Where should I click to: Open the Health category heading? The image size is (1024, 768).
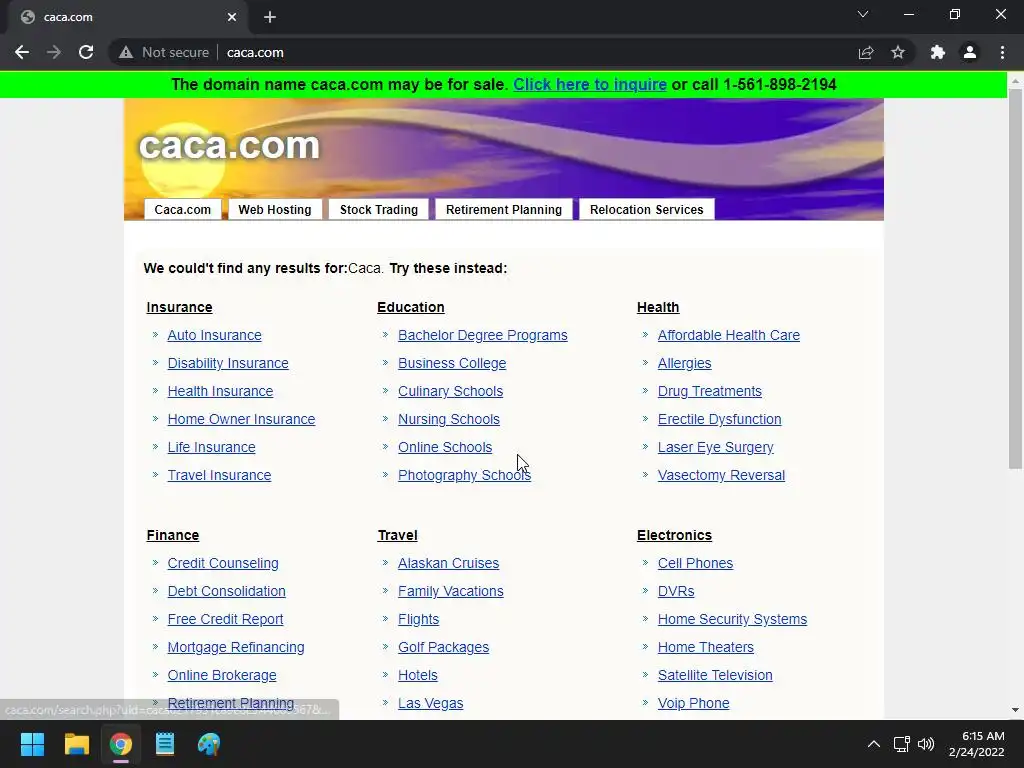pyautogui.click(x=658, y=307)
